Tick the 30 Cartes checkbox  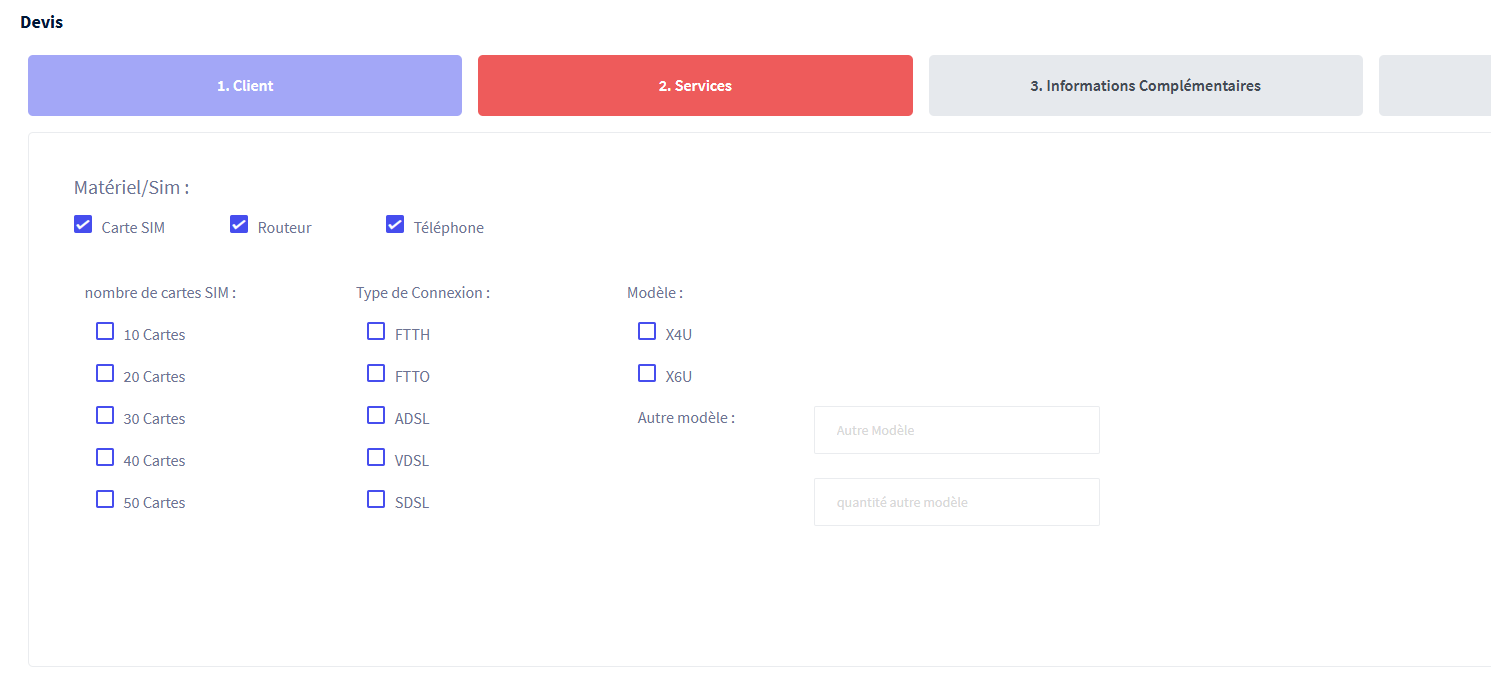pos(105,415)
